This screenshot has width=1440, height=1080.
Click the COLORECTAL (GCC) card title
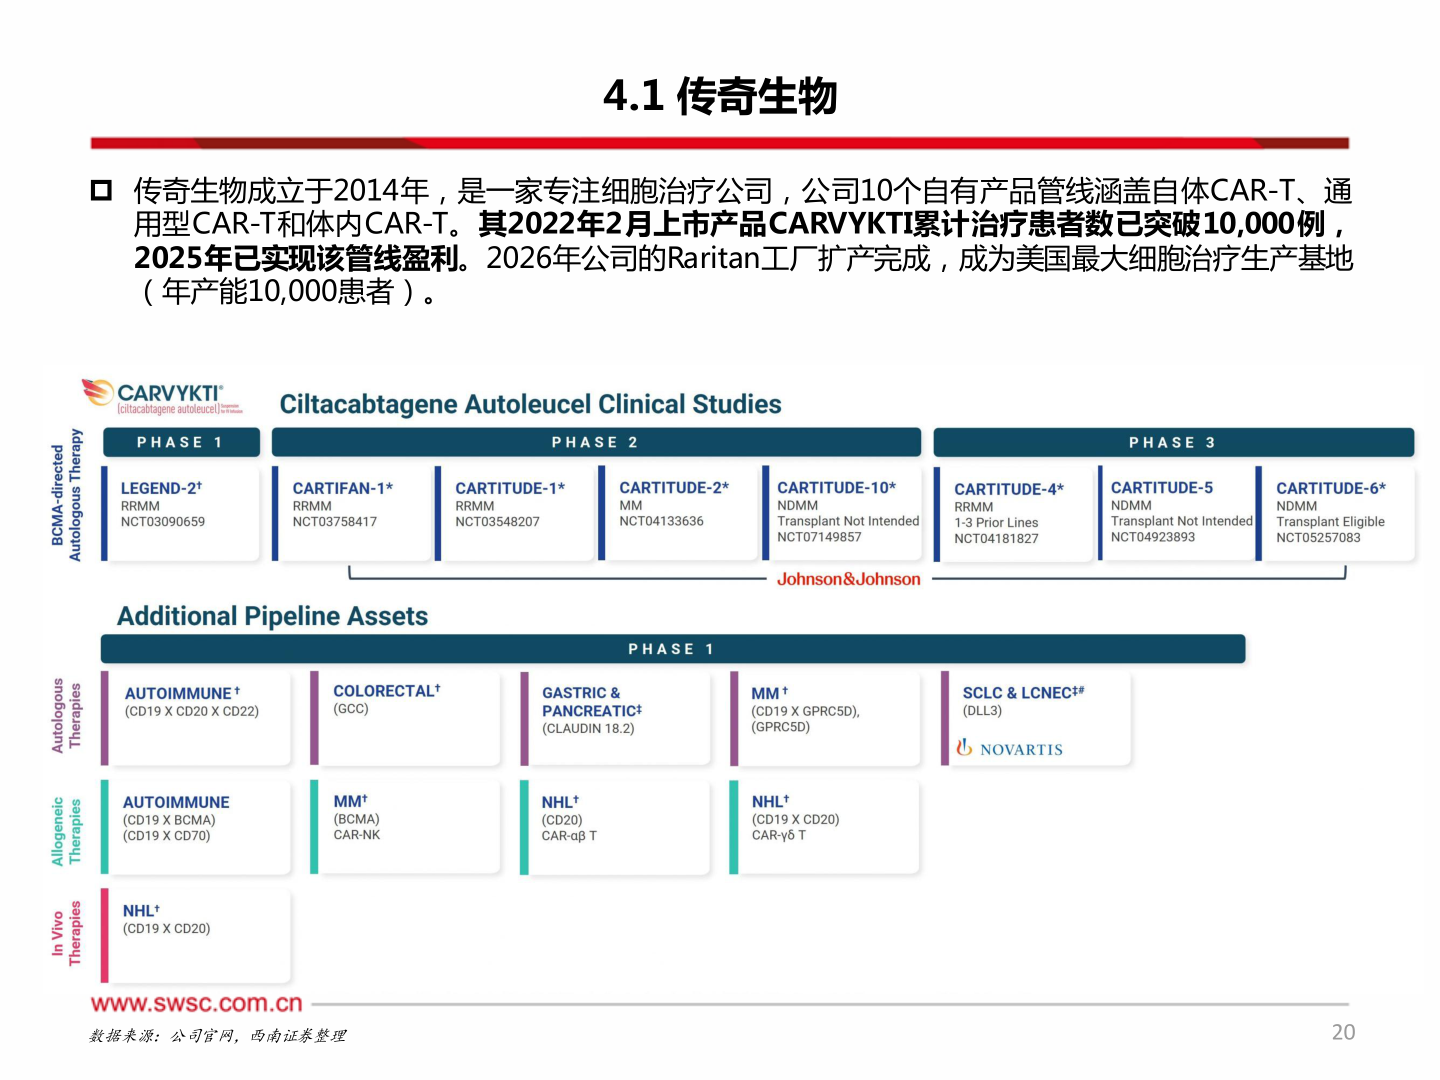pyautogui.click(x=387, y=691)
